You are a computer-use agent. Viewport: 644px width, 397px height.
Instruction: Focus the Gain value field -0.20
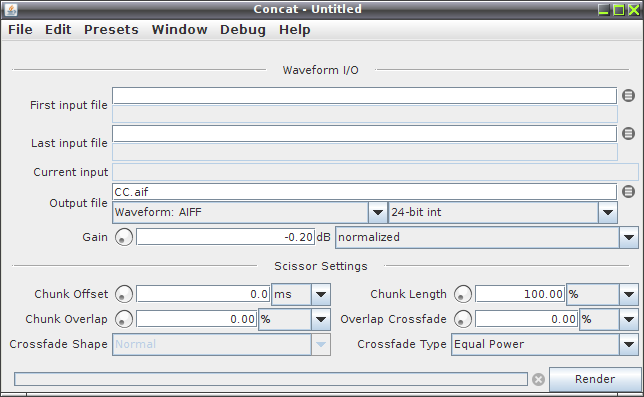225,237
